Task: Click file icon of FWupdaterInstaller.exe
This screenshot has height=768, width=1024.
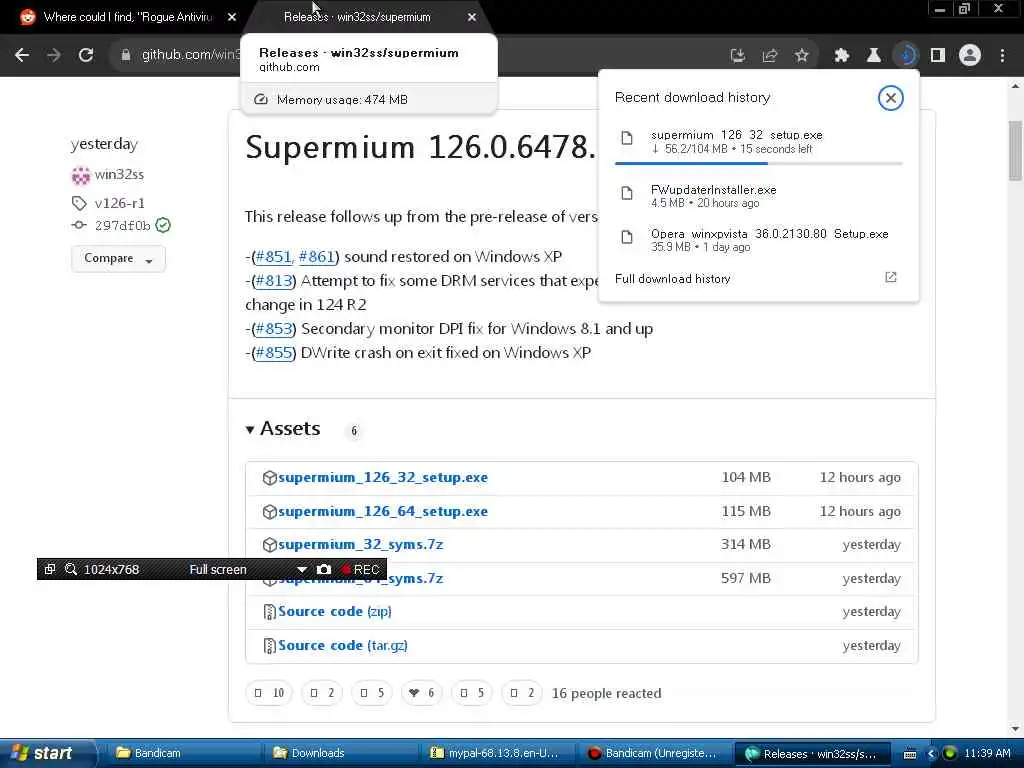Action: coord(627,193)
